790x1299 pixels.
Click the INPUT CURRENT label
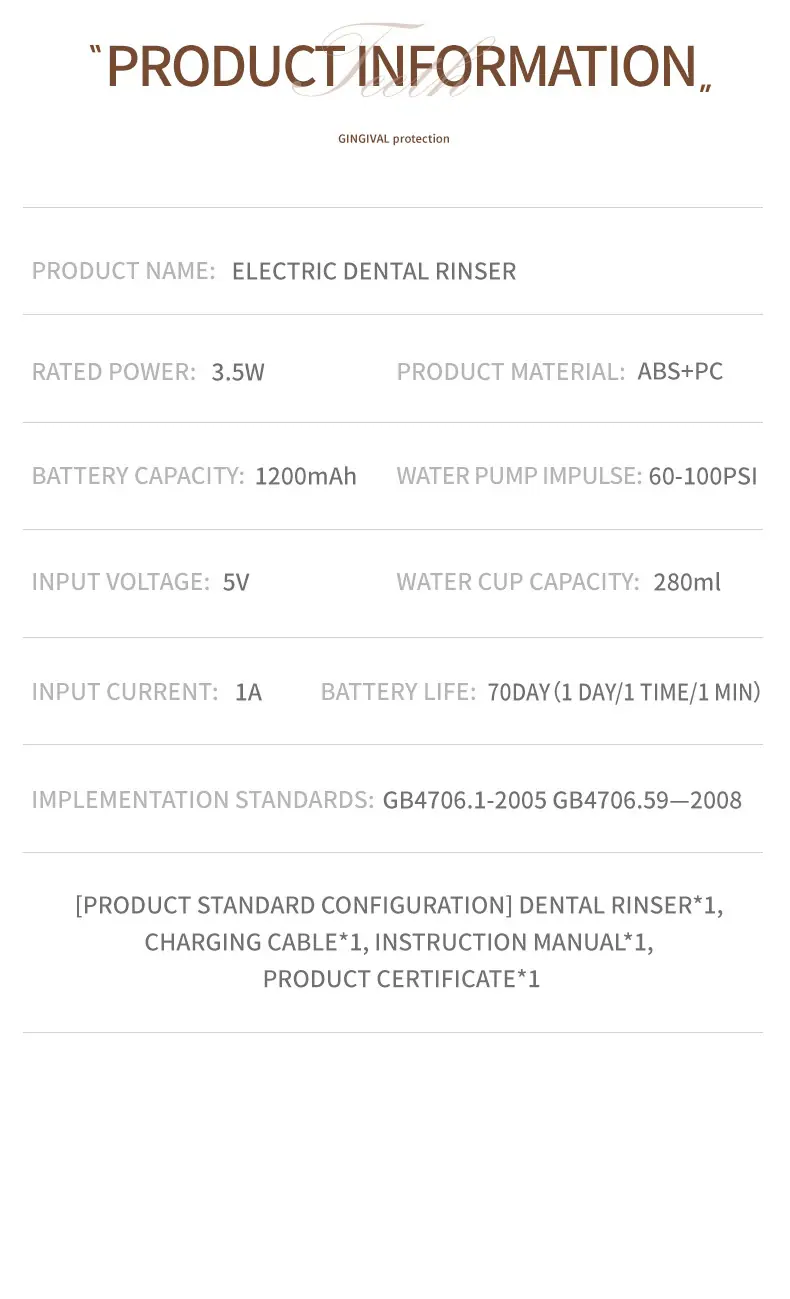(125, 692)
